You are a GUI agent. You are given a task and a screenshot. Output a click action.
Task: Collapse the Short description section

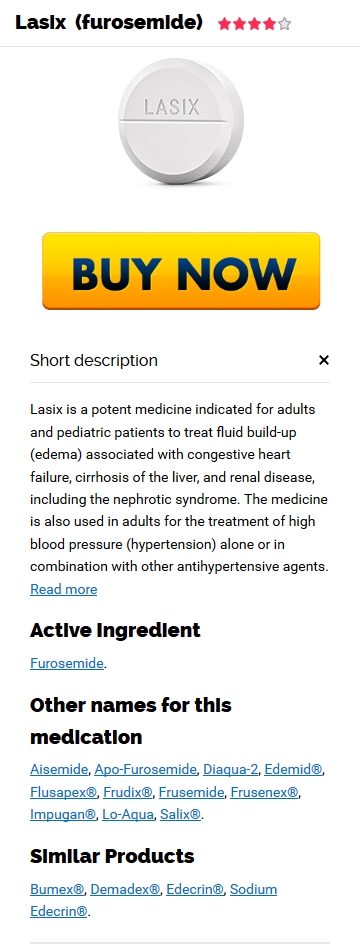323,360
